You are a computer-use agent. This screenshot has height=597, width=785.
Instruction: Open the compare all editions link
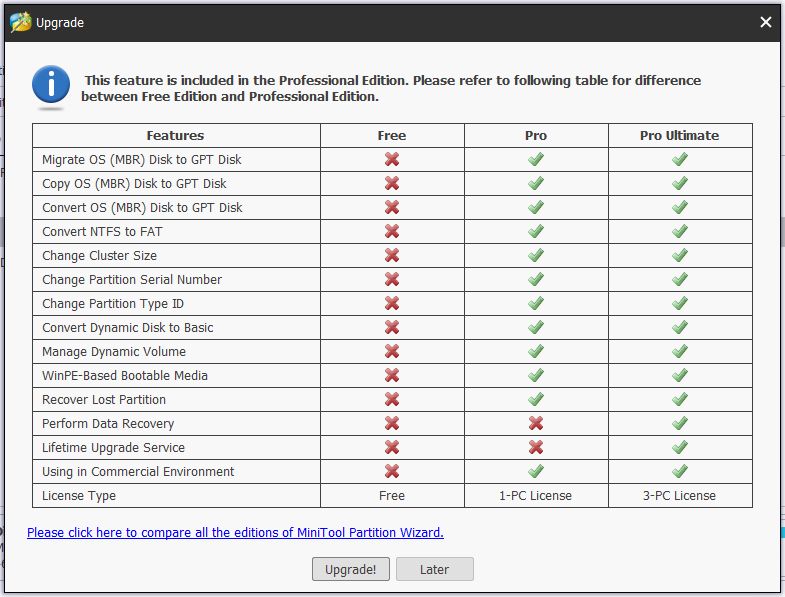coord(235,532)
